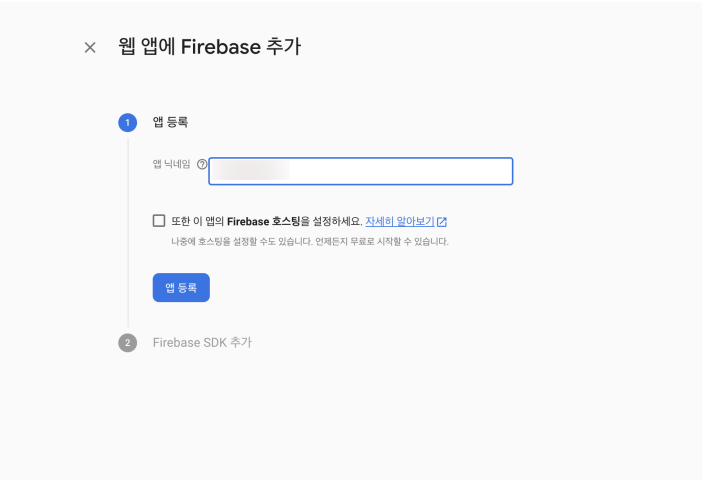Click the blue 앱 등록 button
This screenshot has height=490, width=710.
[181, 288]
